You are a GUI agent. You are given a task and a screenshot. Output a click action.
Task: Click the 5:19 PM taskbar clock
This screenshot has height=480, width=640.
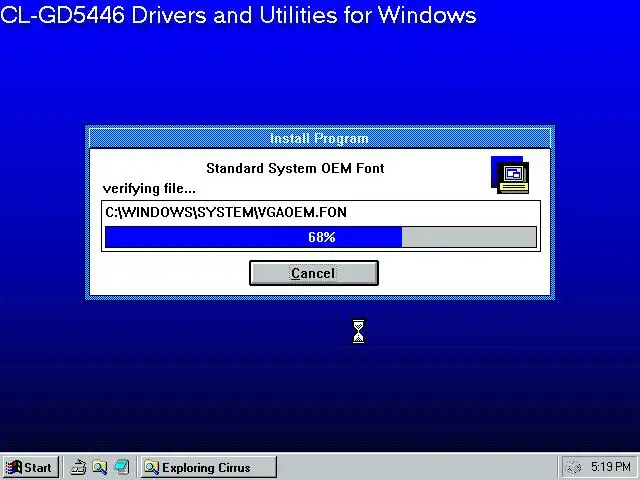611,467
